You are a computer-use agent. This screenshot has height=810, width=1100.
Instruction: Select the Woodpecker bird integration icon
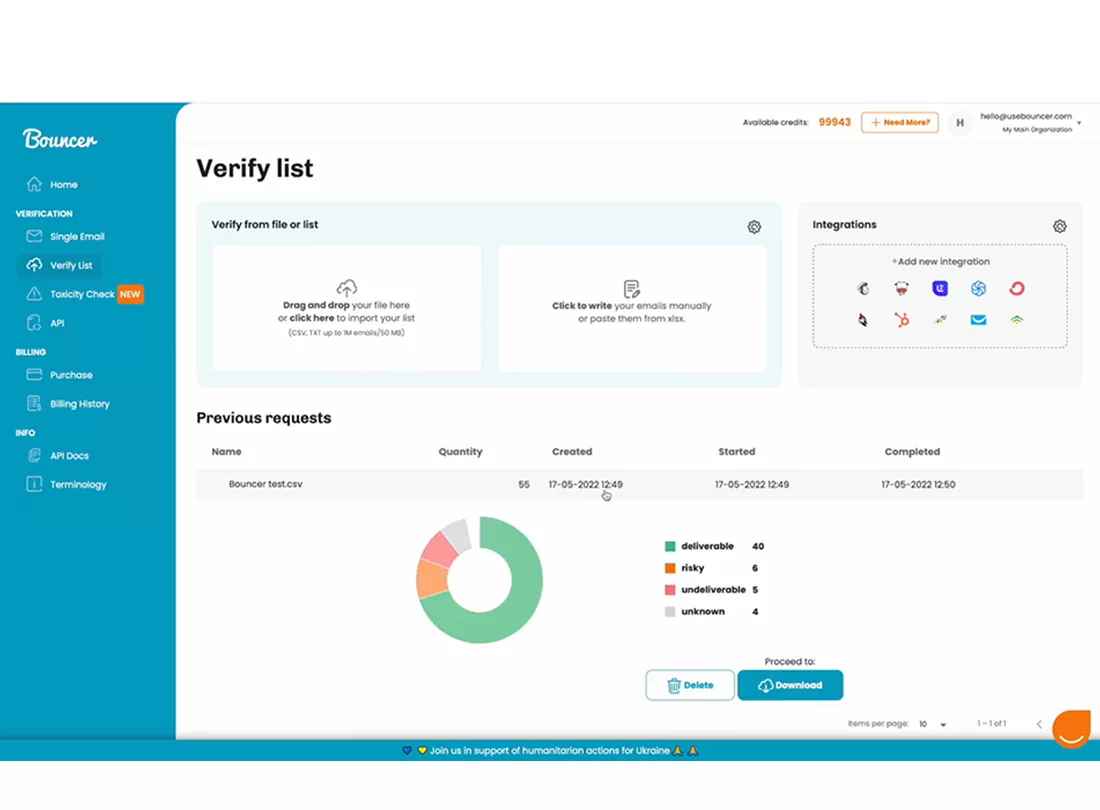coord(863,320)
